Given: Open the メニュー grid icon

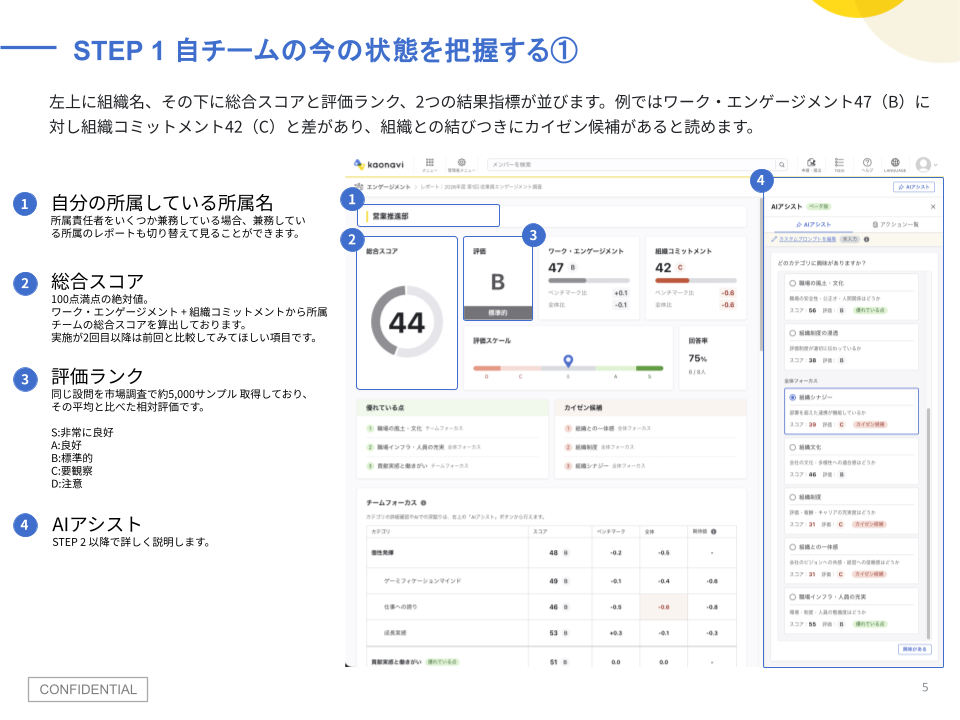Looking at the screenshot, I should (x=430, y=162).
